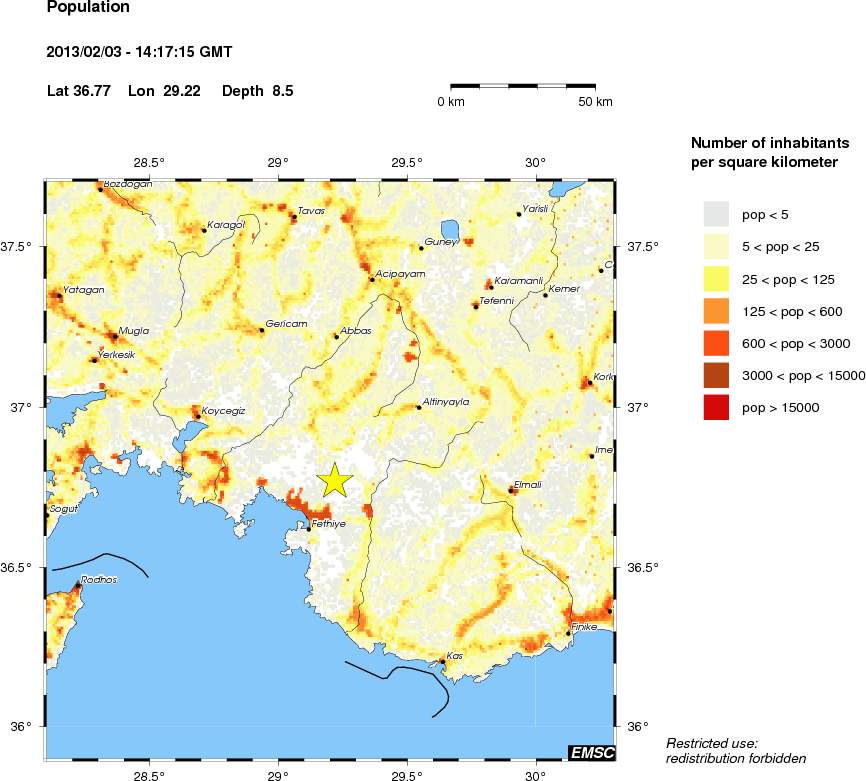Image resolution: width=866 pixels, height=781 pixels.
Task: Click the yellow earthquake epicenter star
Action: point(335,480)
